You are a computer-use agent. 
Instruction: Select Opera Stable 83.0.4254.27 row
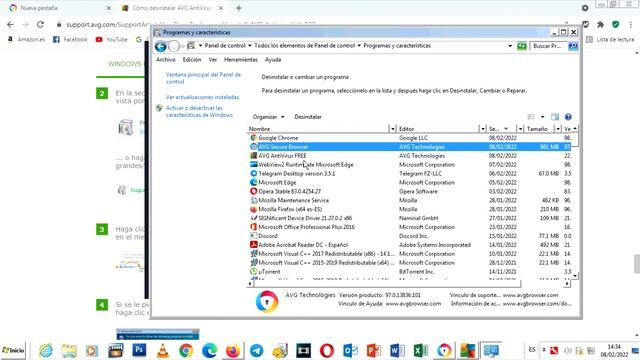click(409, 191)
